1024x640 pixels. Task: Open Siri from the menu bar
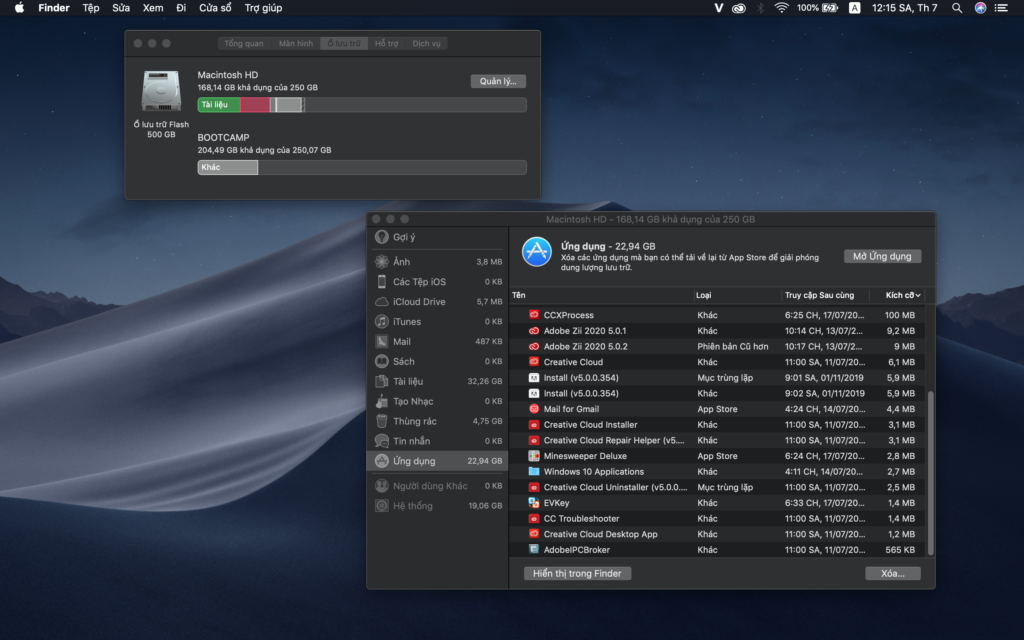coord(980,8)
